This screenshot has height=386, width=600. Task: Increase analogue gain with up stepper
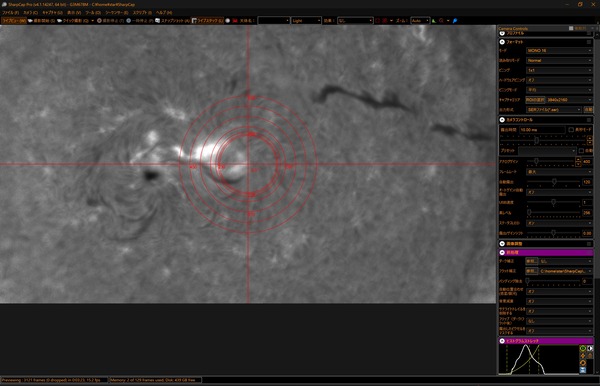578,160
